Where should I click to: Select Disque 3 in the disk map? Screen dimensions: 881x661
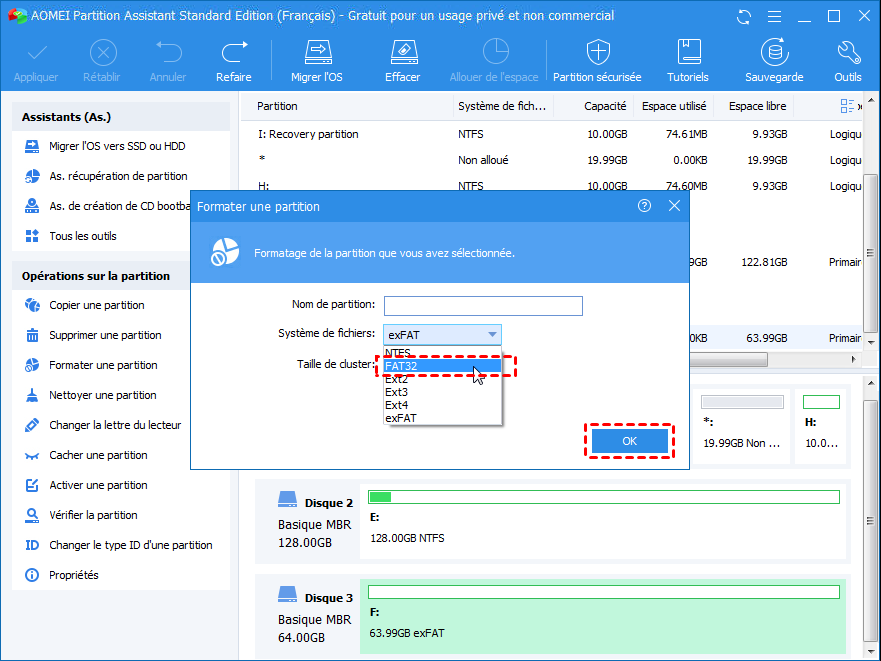[x=307, y=617]
